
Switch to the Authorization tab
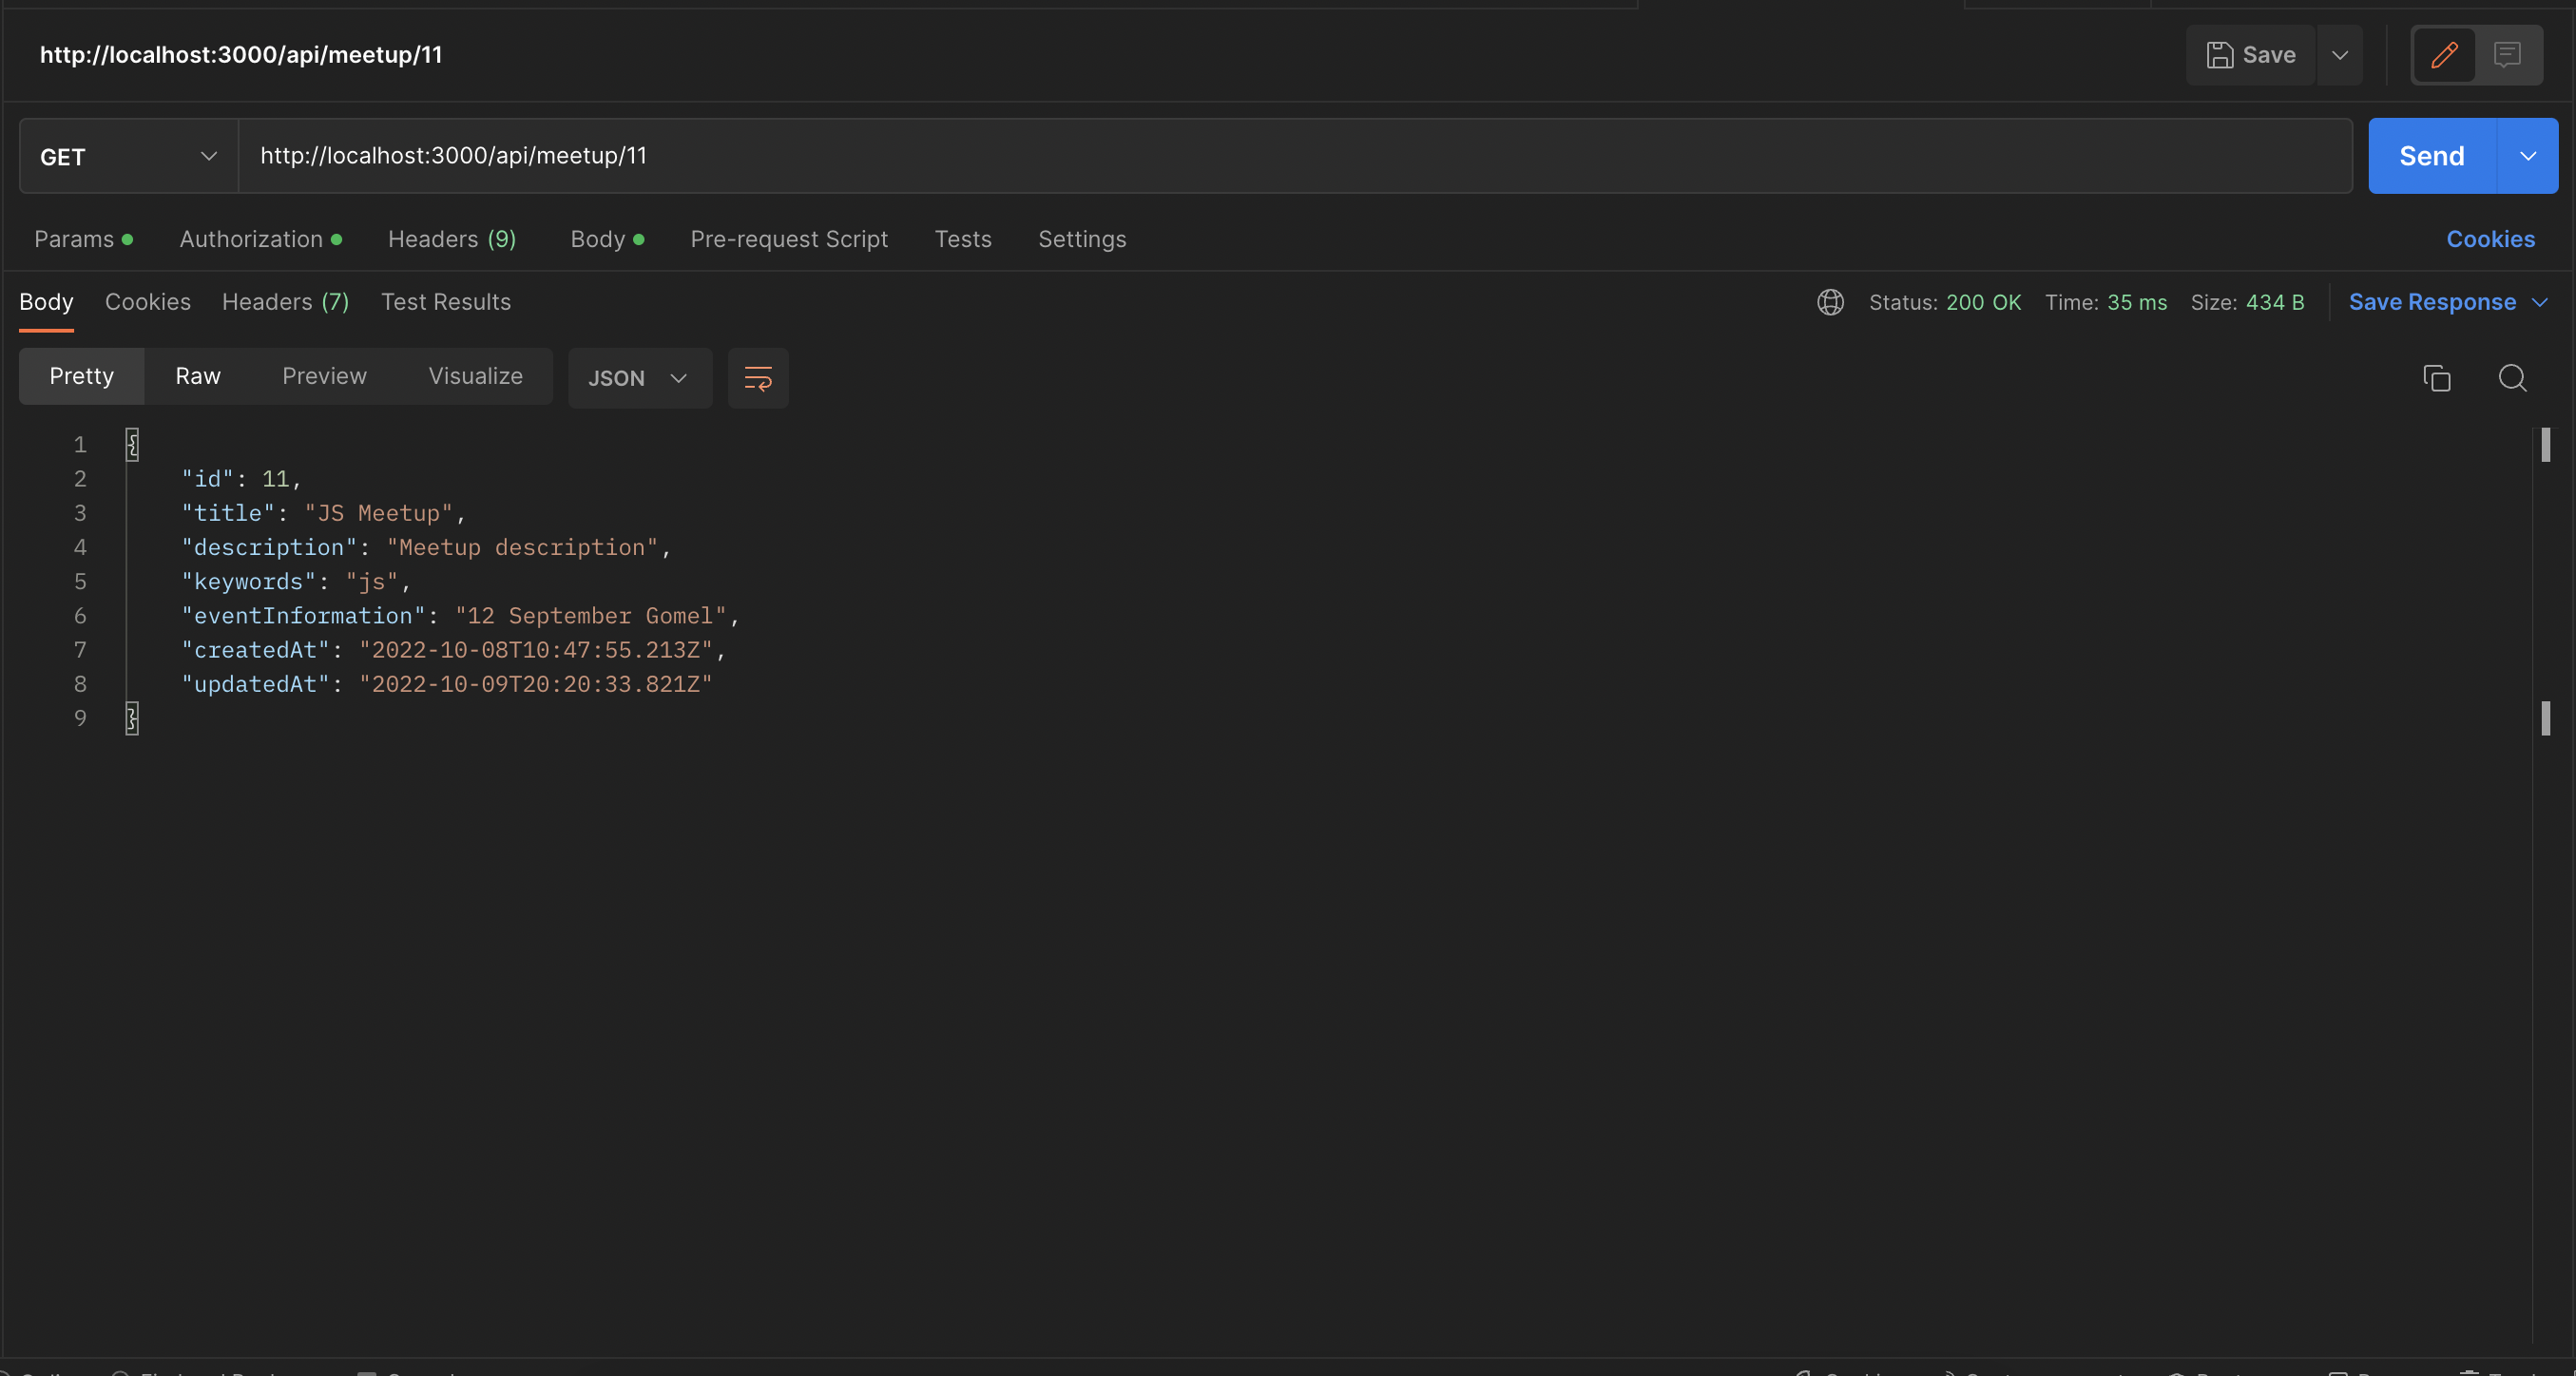tap(249, 239)
